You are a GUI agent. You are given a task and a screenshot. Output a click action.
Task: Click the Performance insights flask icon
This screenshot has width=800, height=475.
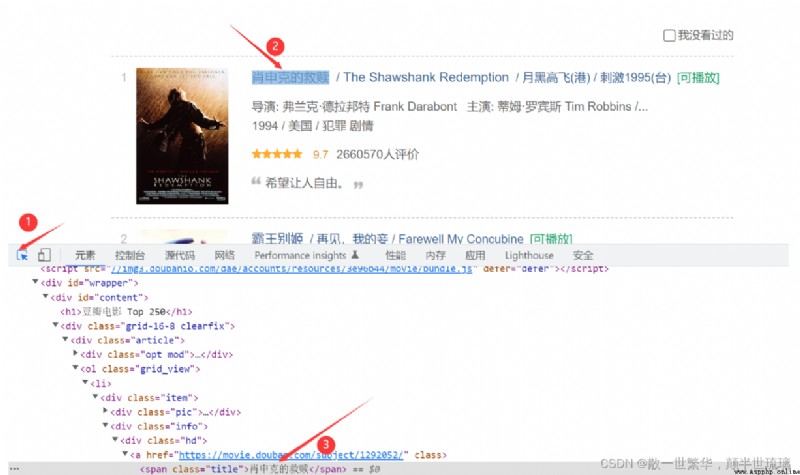tap(355, 255)
